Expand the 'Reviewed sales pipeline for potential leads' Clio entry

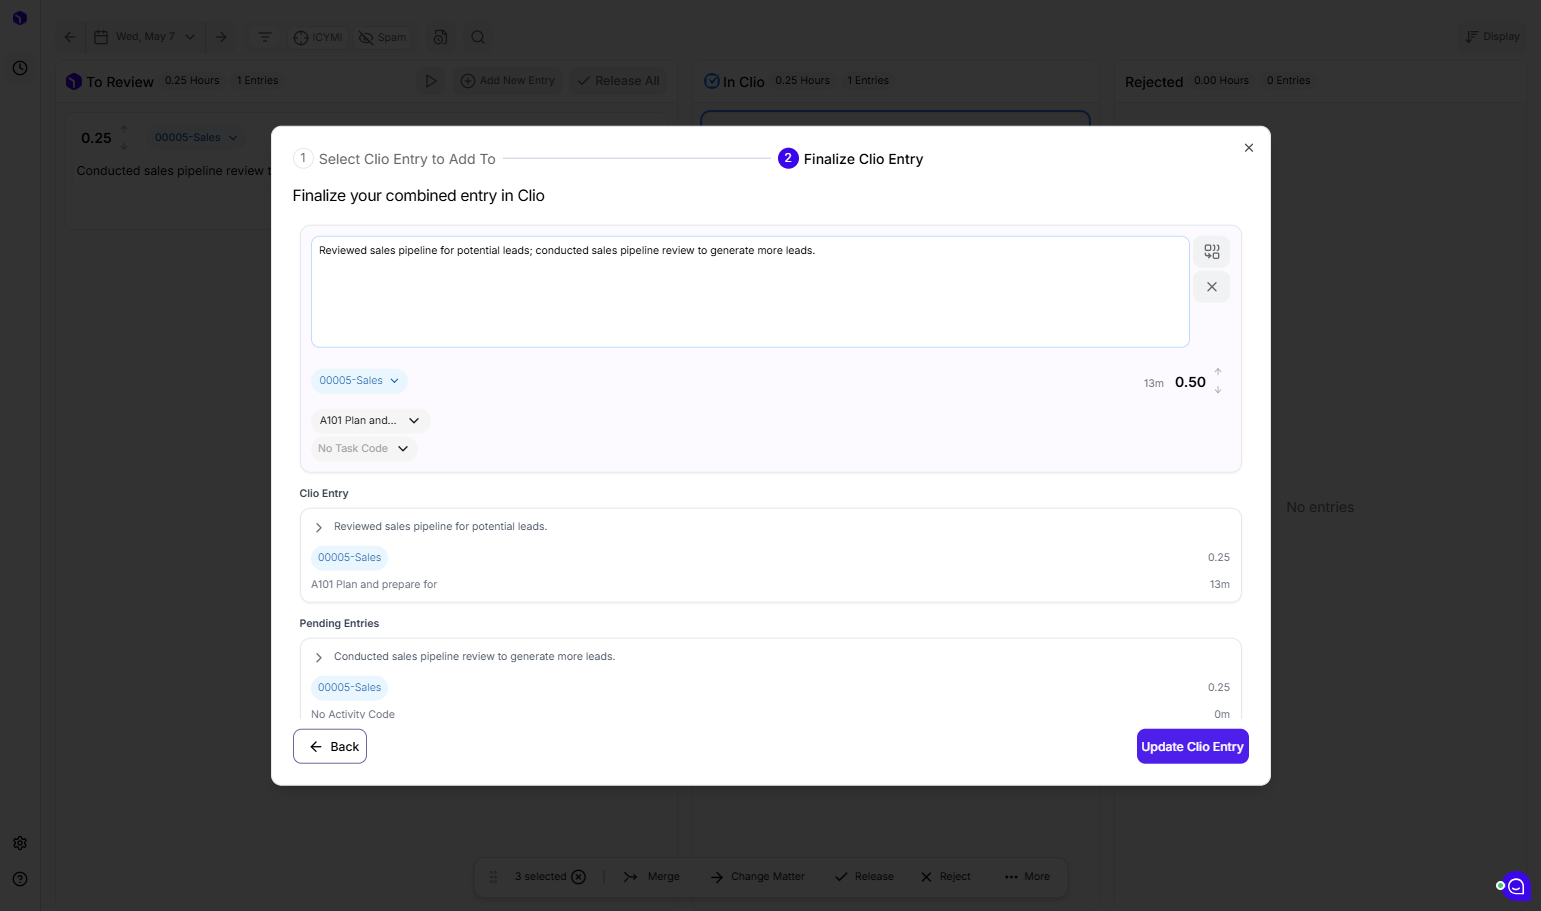[x=319, y=527]
